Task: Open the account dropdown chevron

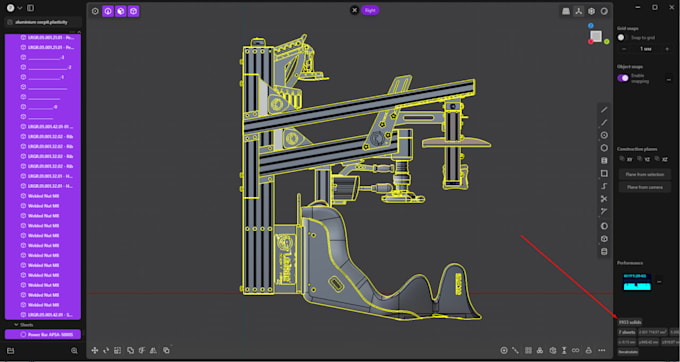Action: [20, 8]
